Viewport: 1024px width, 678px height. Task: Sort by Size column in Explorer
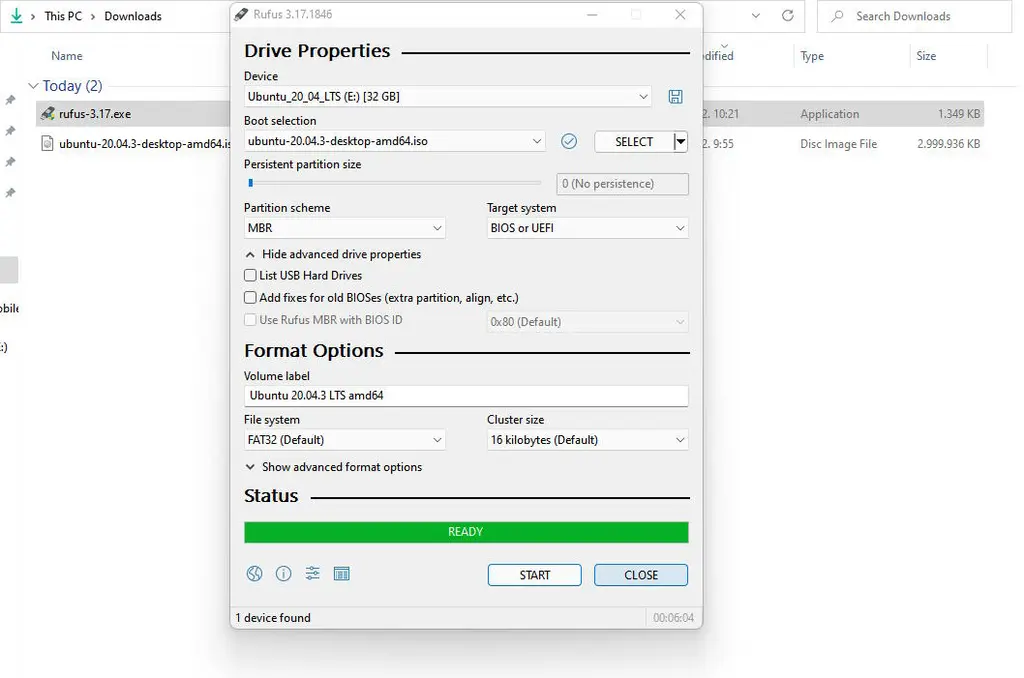[926, 56]
